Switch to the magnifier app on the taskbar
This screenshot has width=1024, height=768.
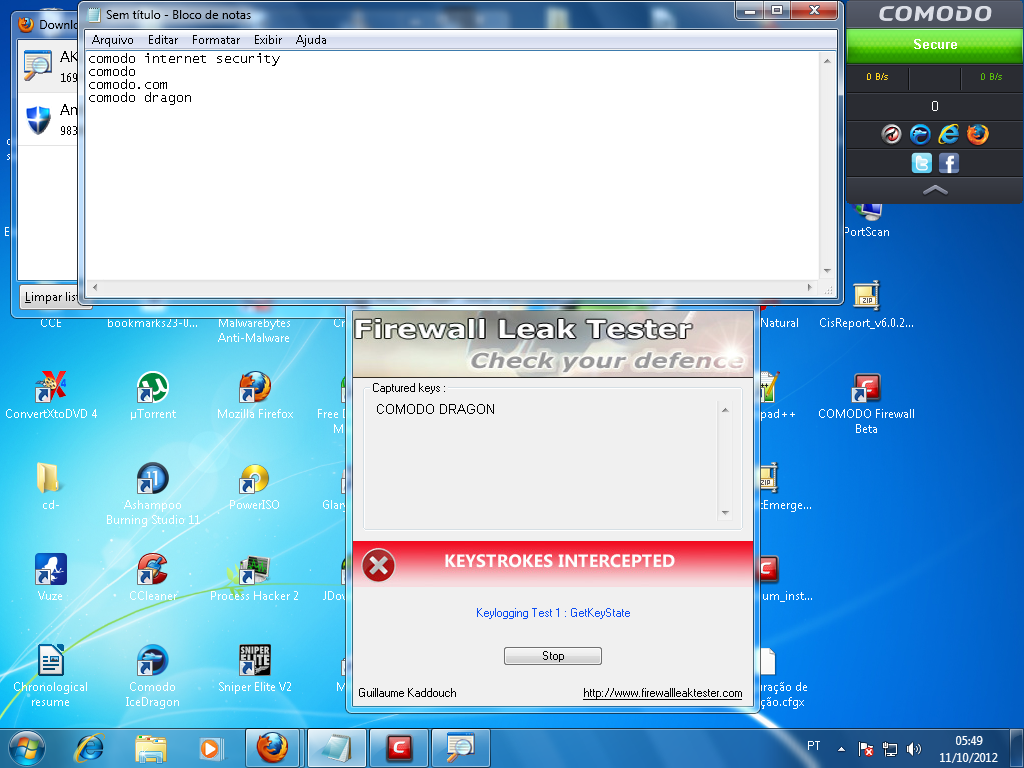460,748
